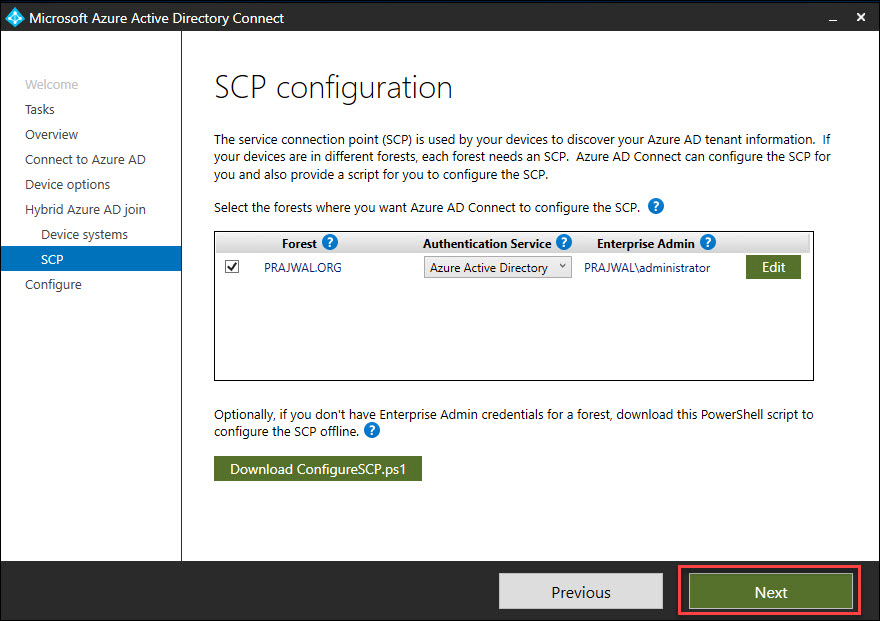The image size is (880, 621).
Task: Click the Azure AD Connect logo icon
Action: (x=15, y=17)
